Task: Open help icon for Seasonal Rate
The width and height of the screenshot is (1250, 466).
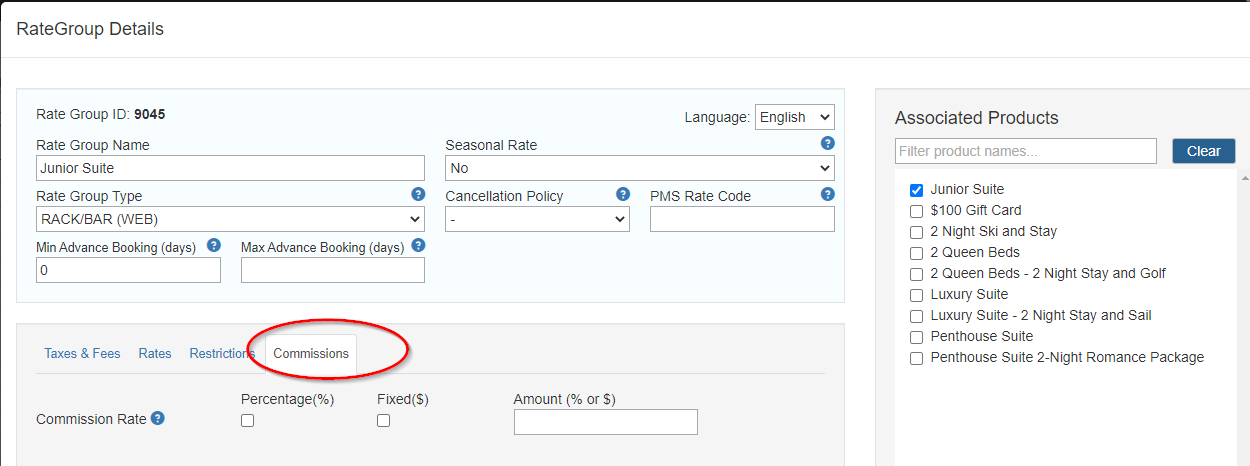Action: tap(827, 143)
